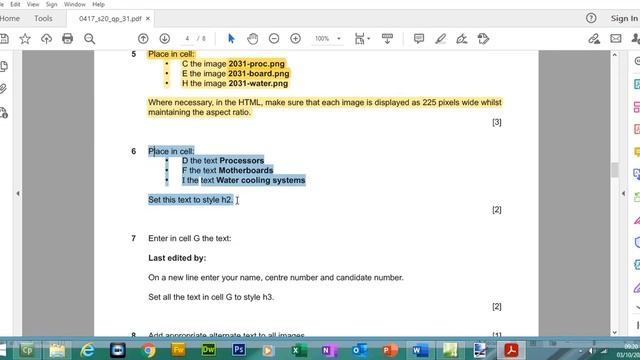Click the text 'Enter in cell G the text:'
640x360 pixels.
pos(190,238)
